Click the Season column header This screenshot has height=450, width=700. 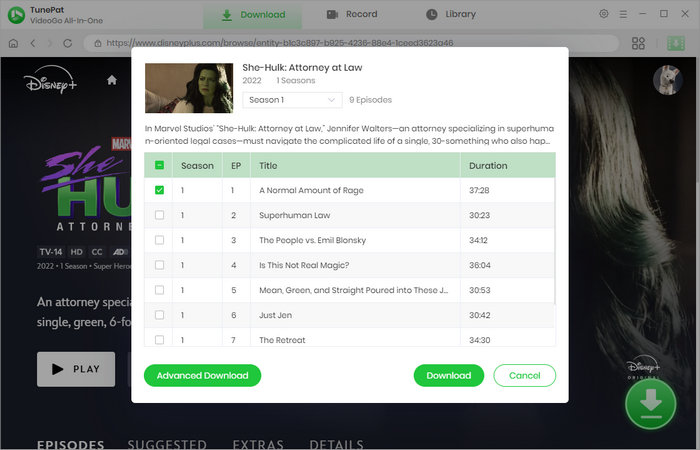197,166
